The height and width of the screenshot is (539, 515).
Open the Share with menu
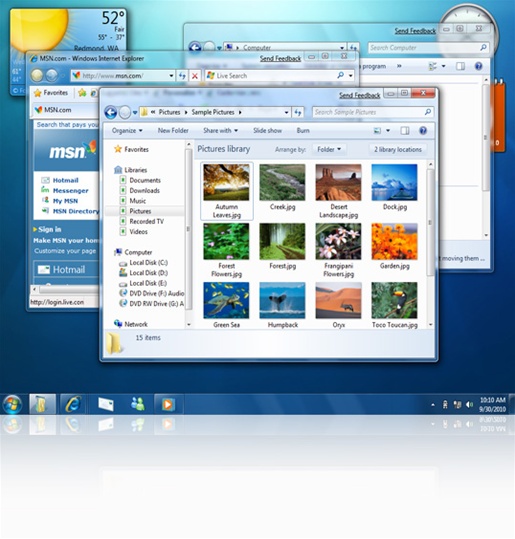click(x=220, y=131)
